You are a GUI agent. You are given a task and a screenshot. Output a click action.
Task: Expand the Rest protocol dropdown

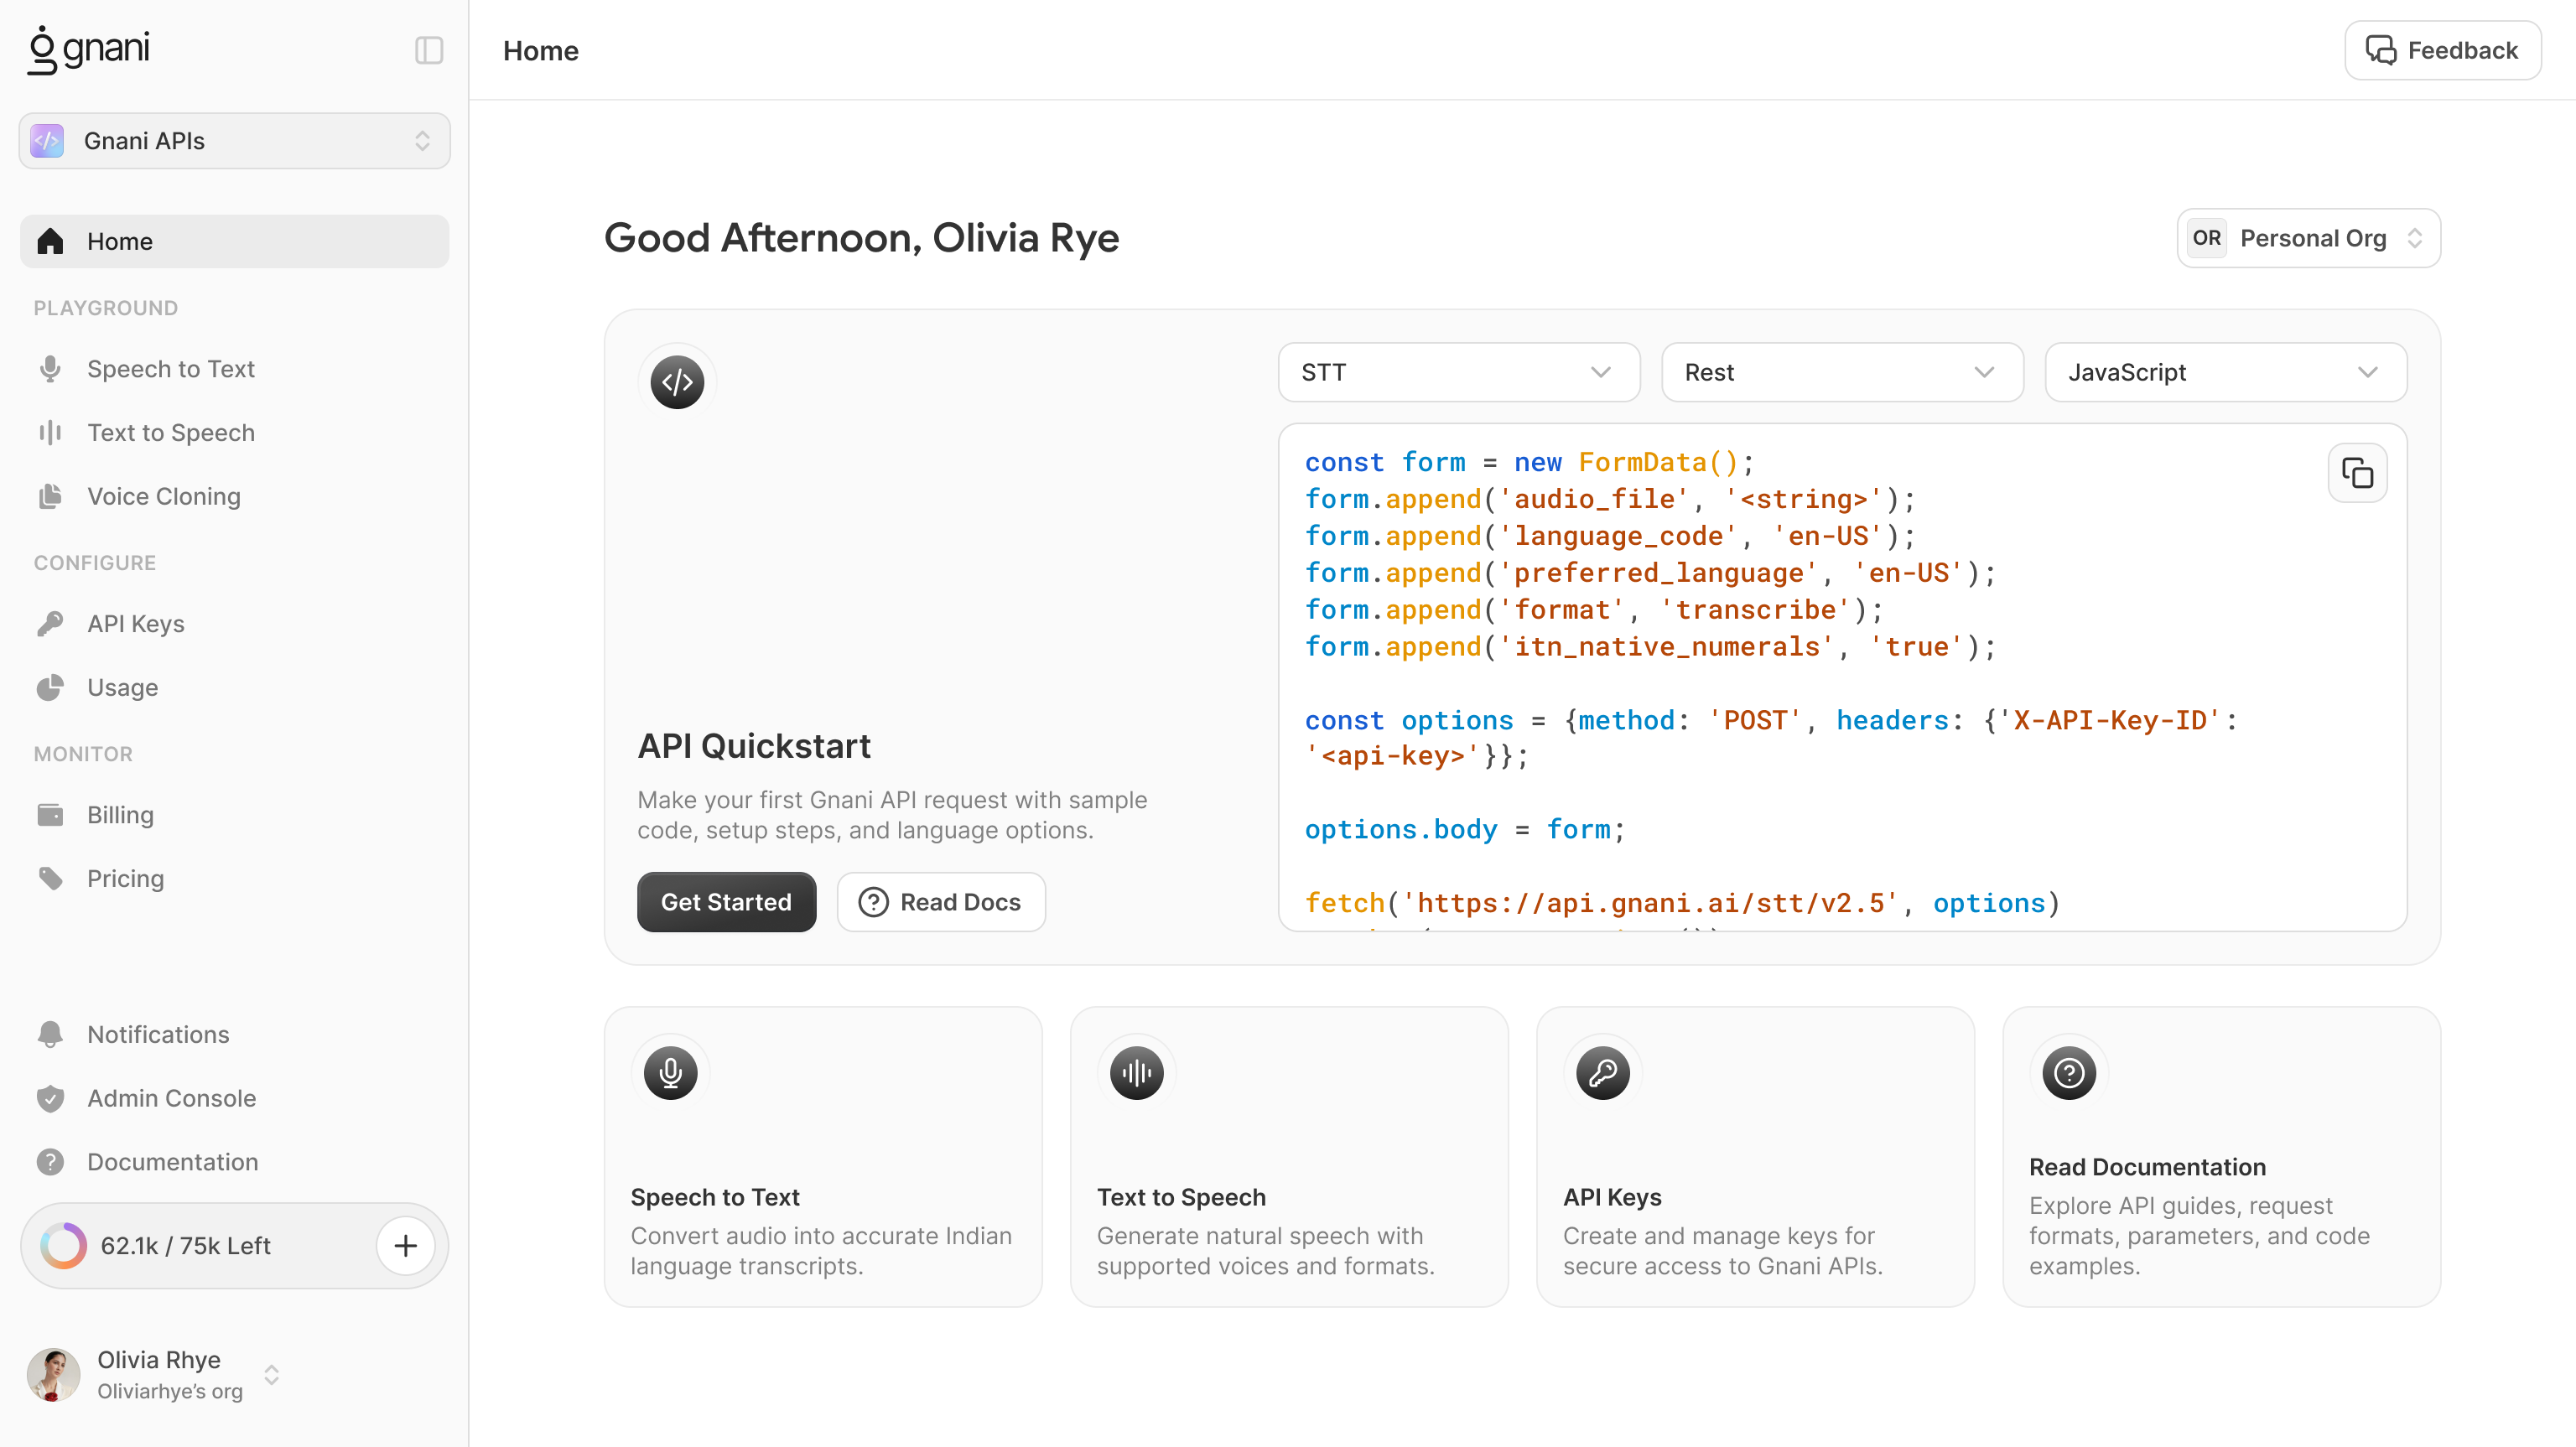[x=1842, y=372]
